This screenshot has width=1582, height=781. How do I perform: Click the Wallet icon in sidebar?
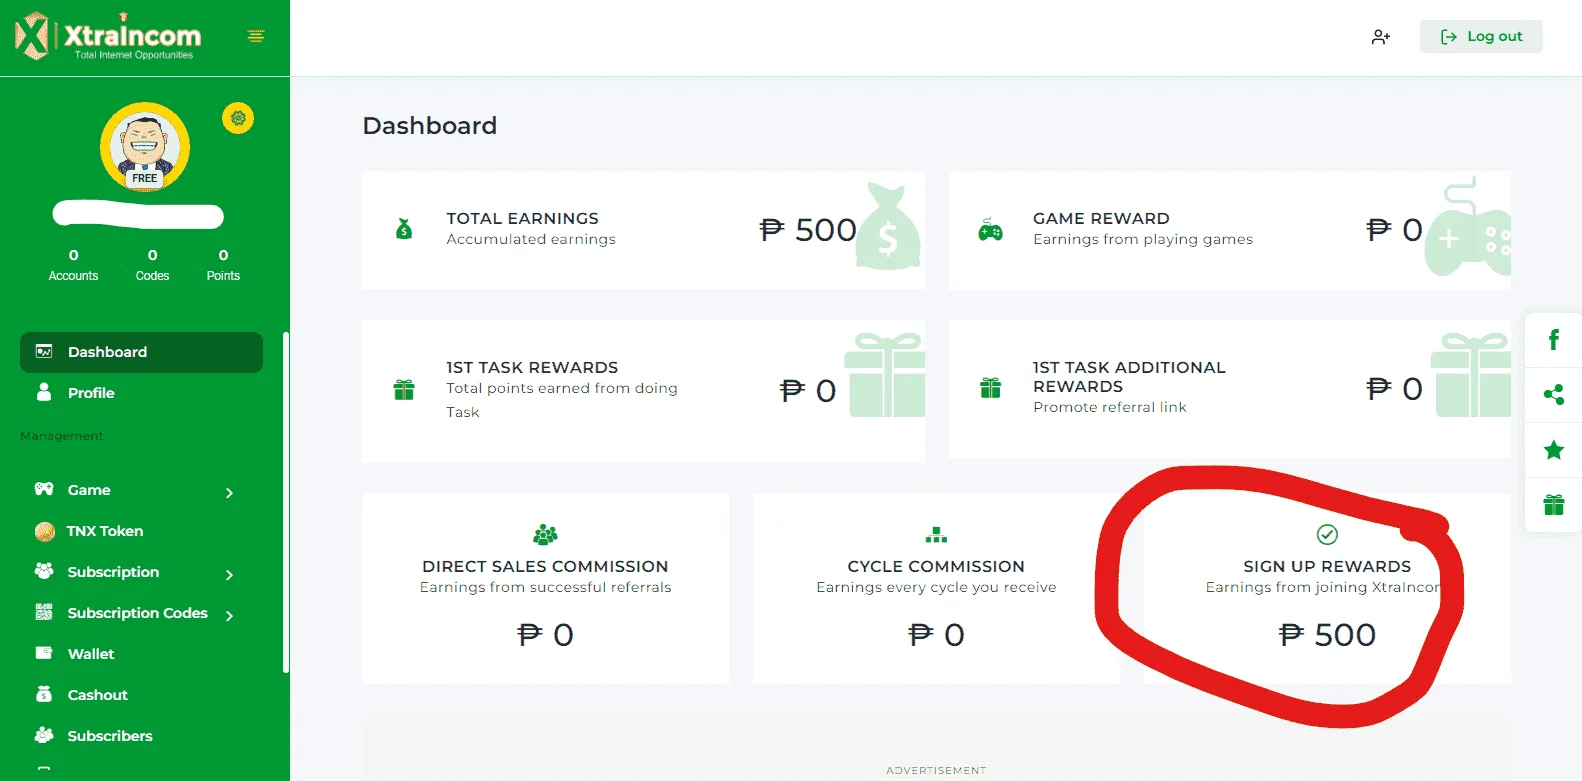pyautogui.click(x=44, y=653)
